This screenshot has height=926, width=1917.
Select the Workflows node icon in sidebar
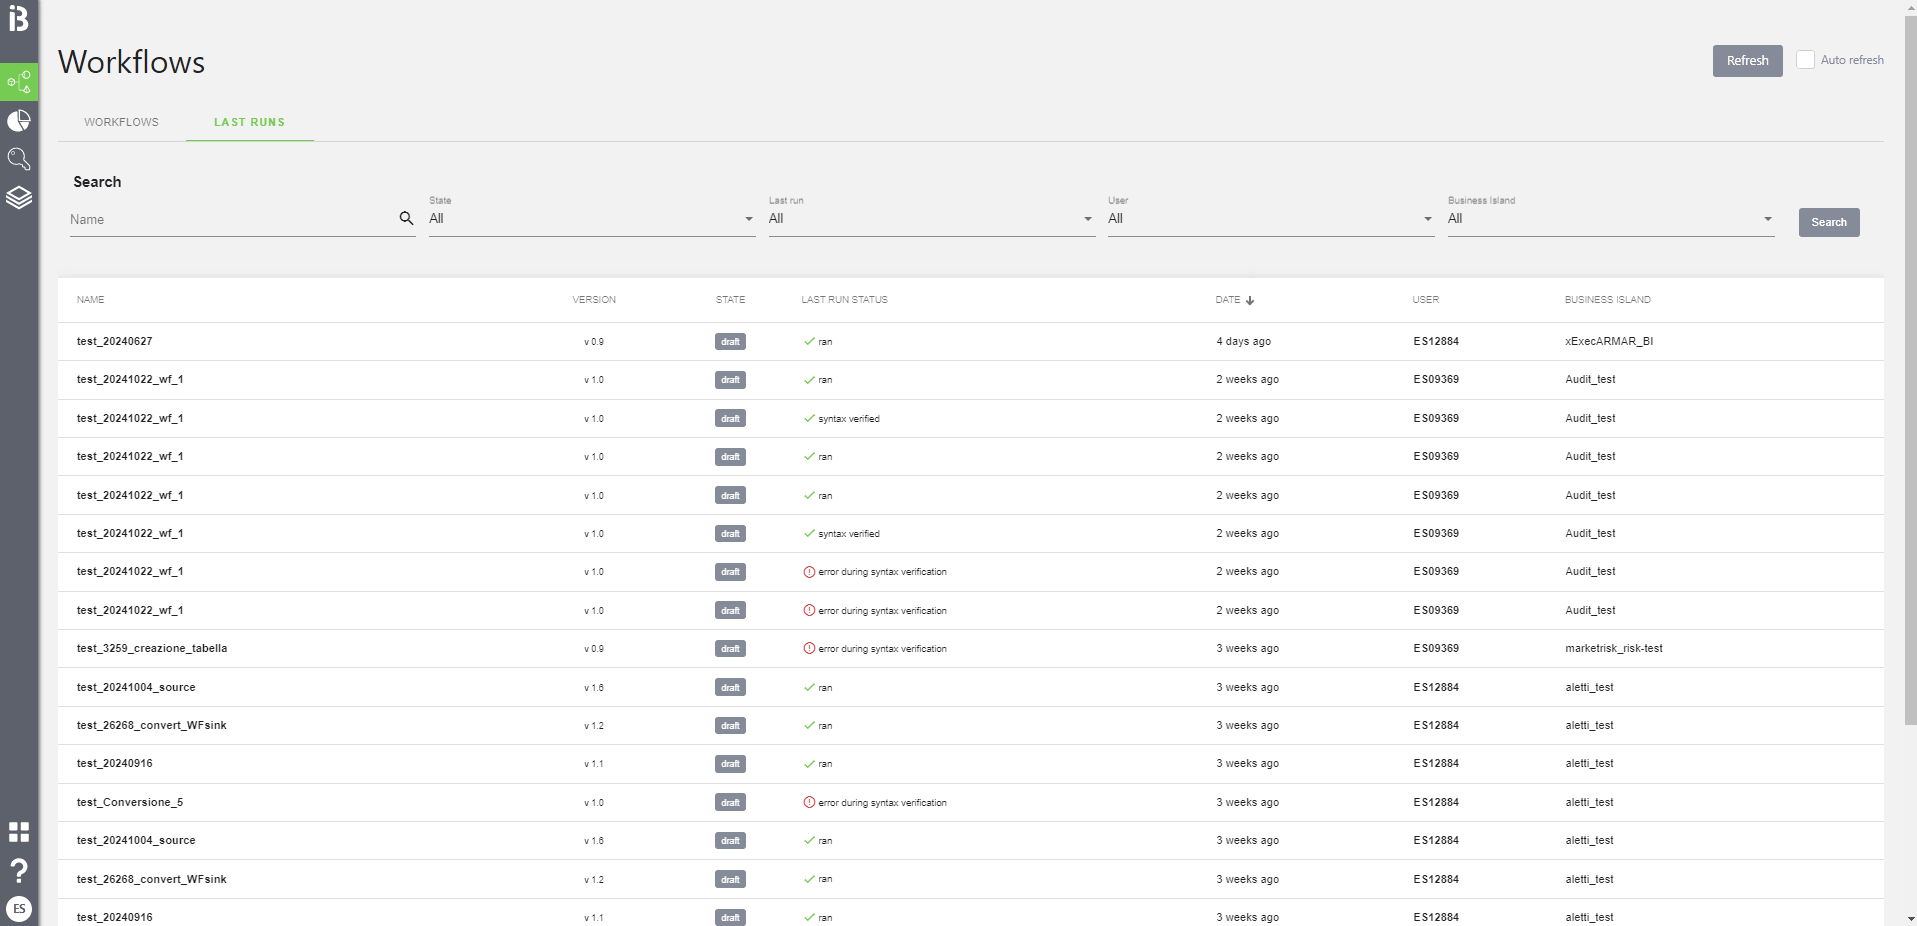coord(18,82)
